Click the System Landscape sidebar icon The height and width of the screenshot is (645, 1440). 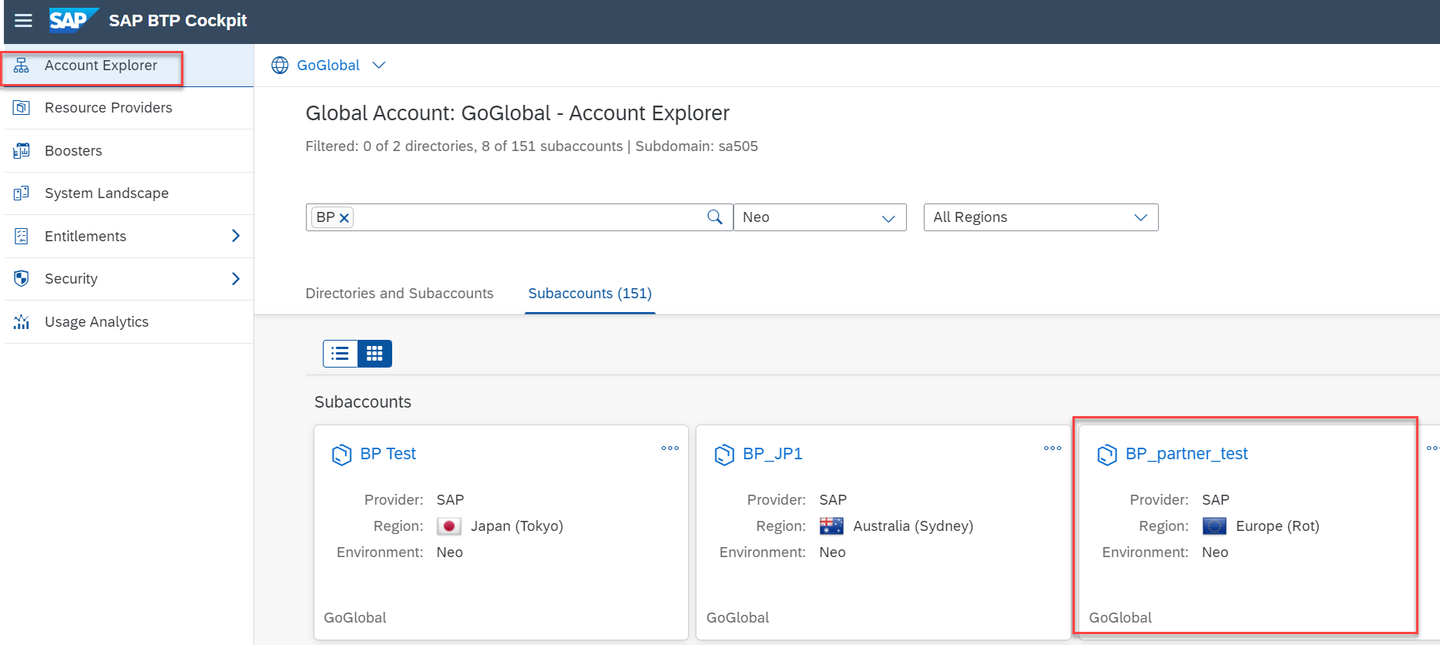(x=21, y=193)
